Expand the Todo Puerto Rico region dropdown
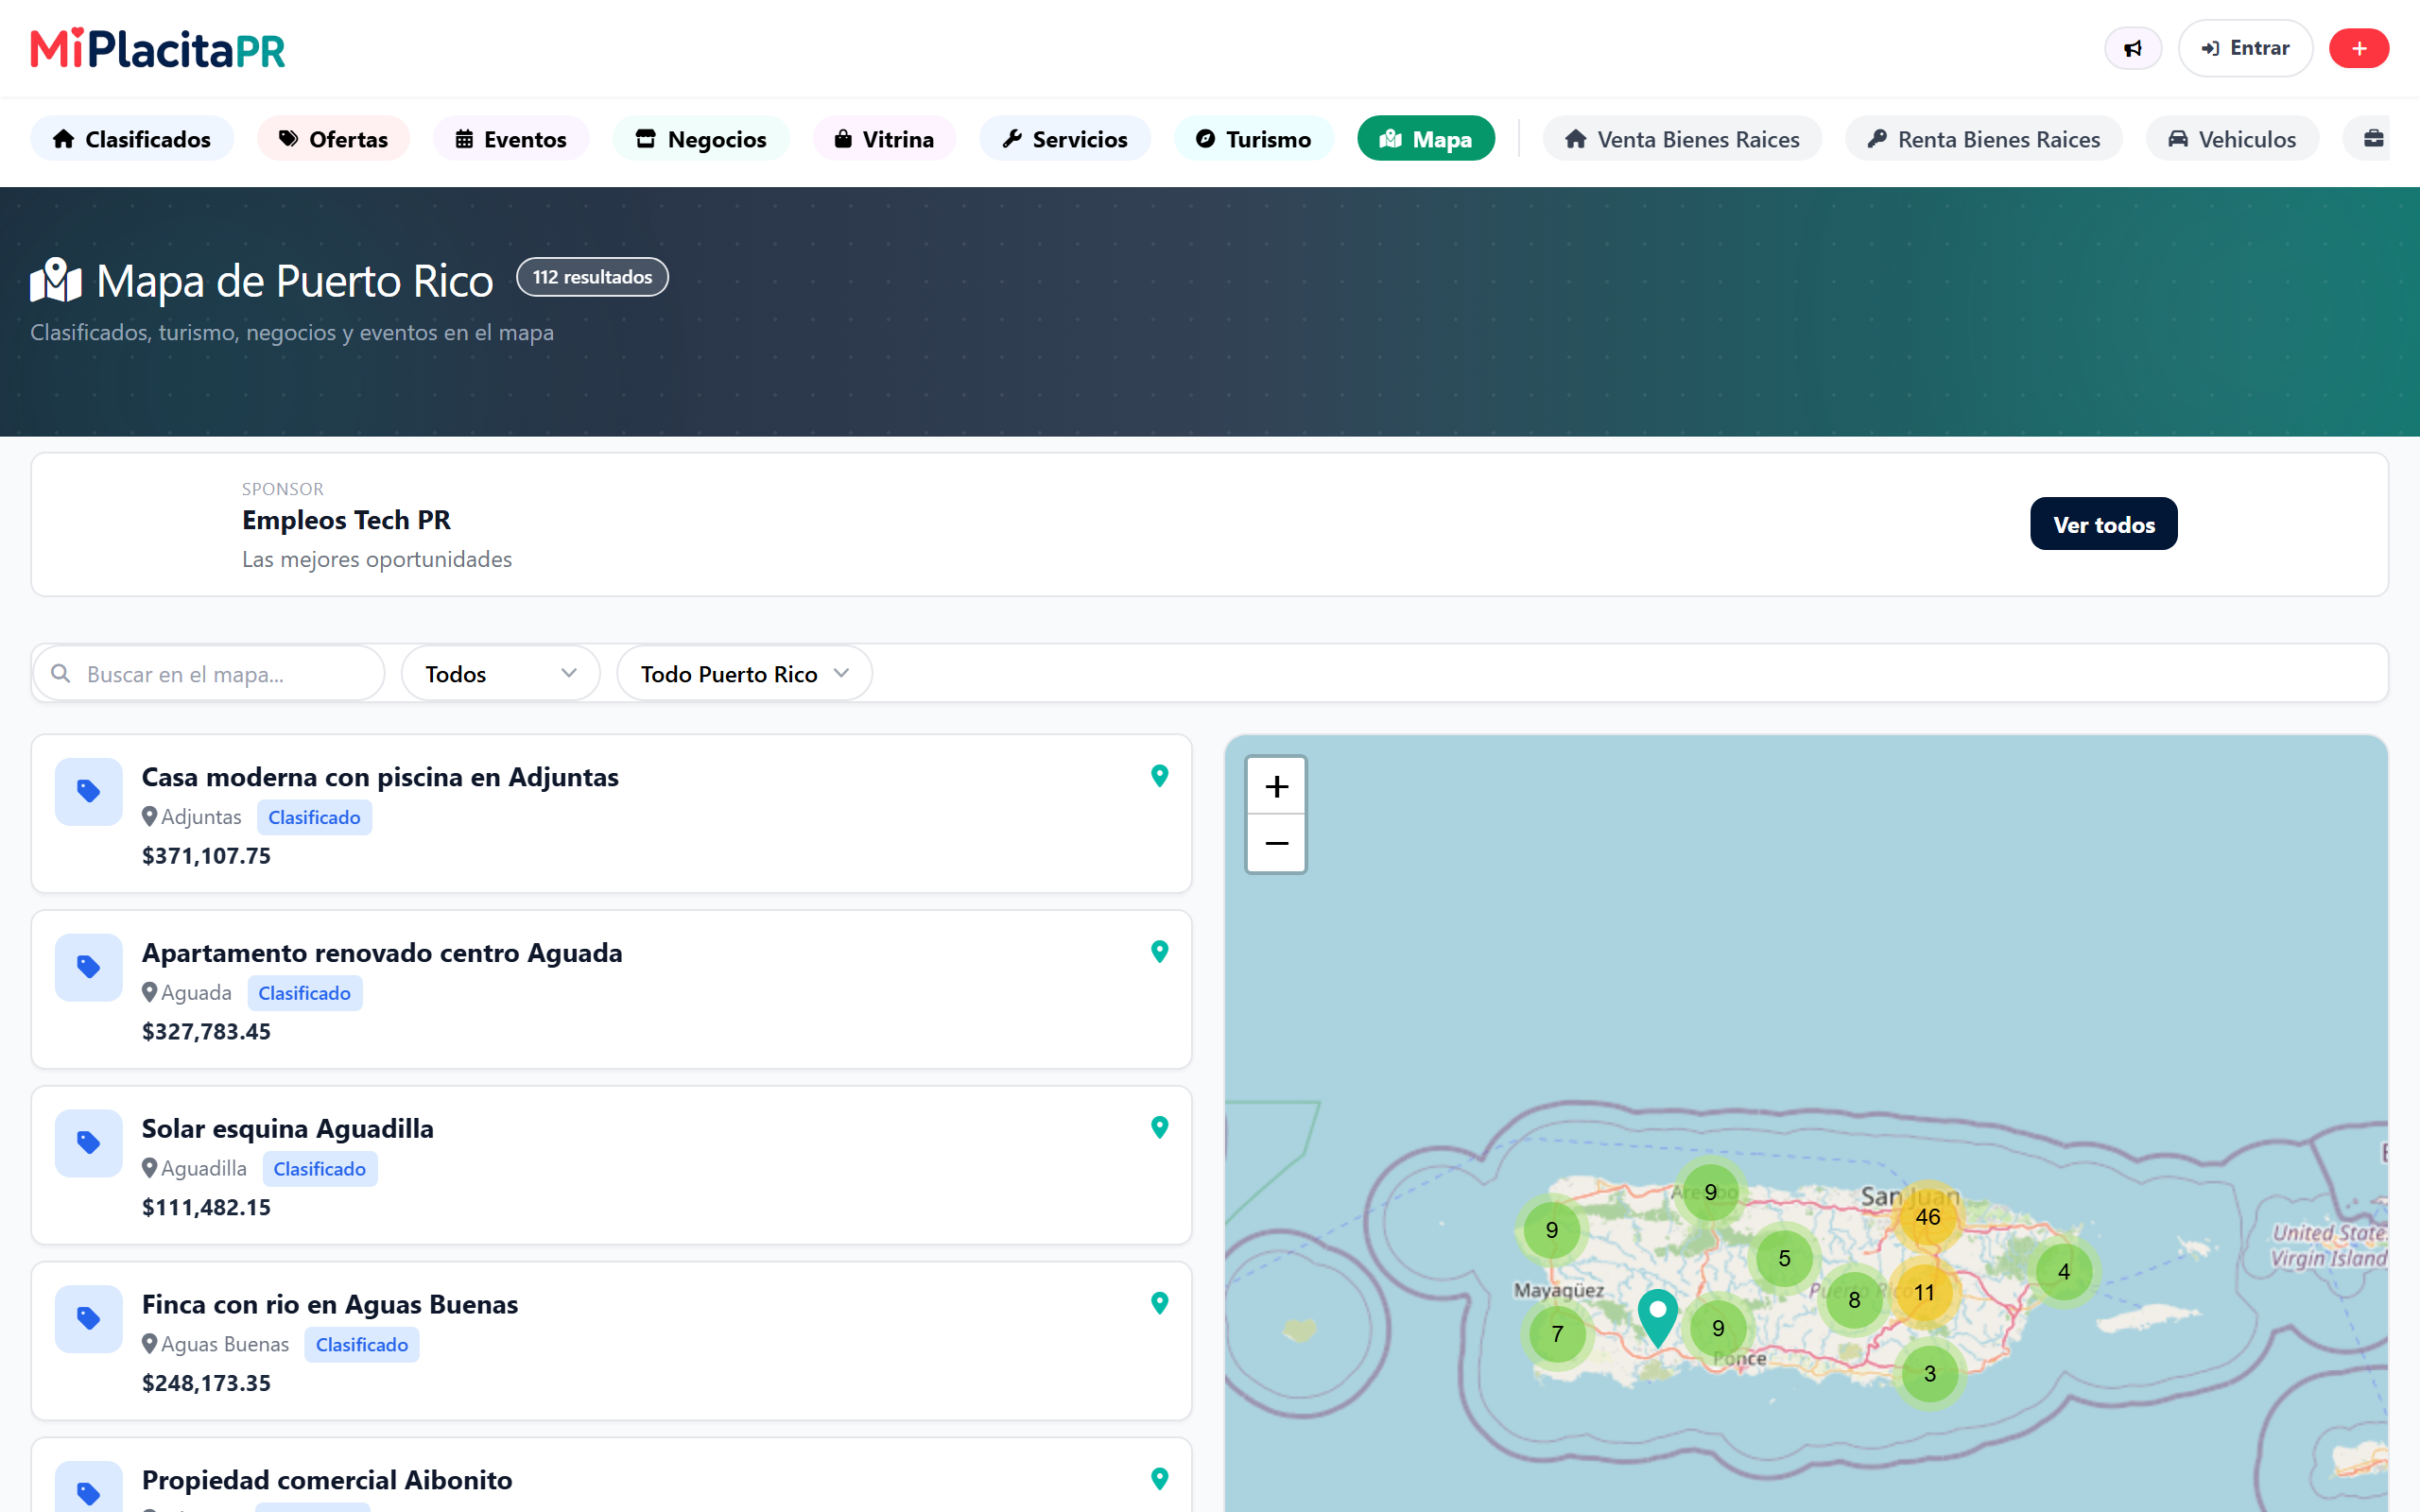 pyautogui.click(x=744, y=674)
